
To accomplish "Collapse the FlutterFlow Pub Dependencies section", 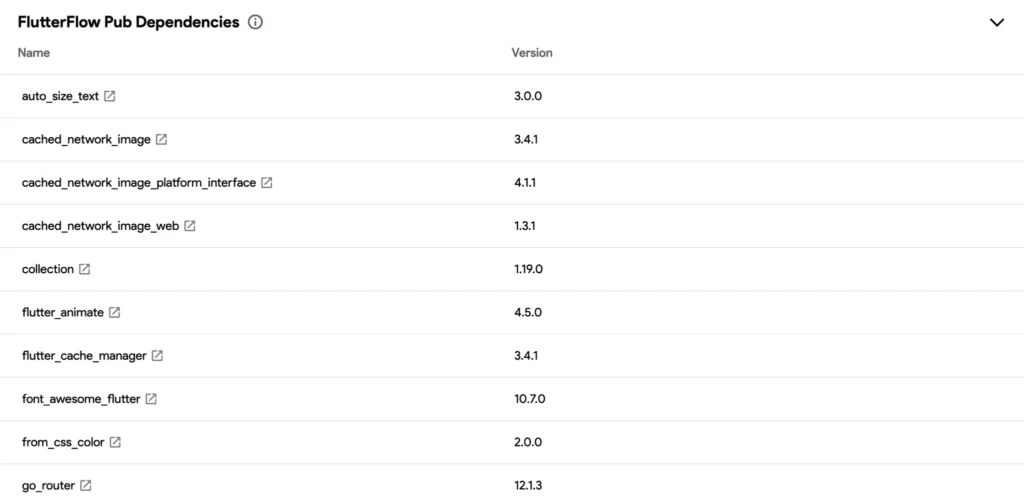I will [996, 22].
